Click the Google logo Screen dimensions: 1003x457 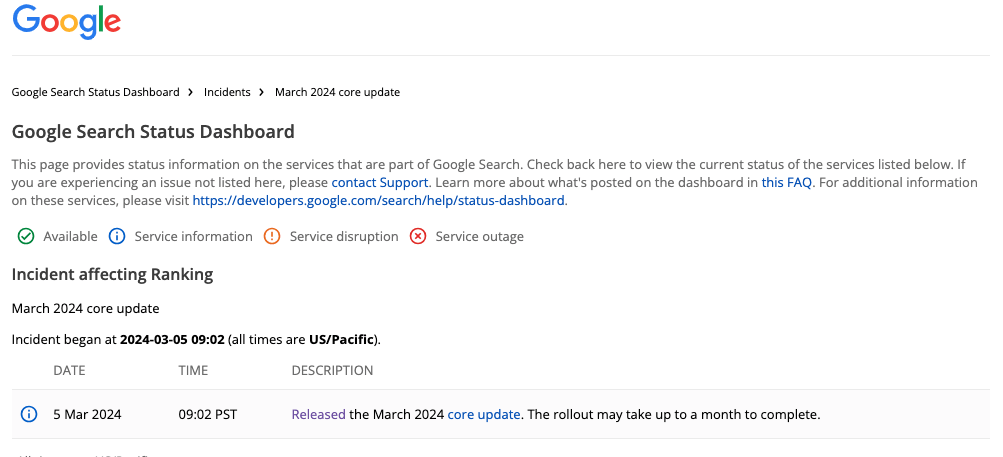pos(67,21)
